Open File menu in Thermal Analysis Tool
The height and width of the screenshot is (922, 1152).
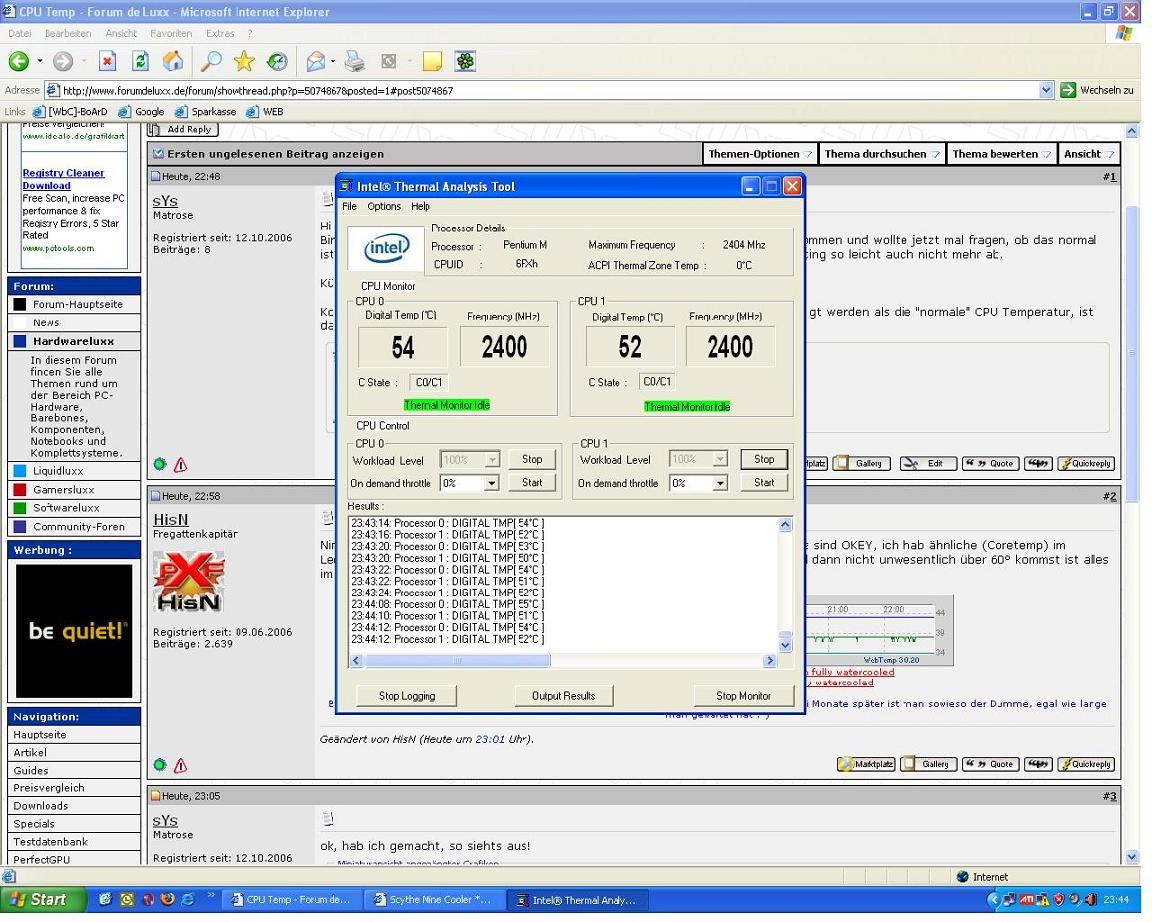point(349,206)
